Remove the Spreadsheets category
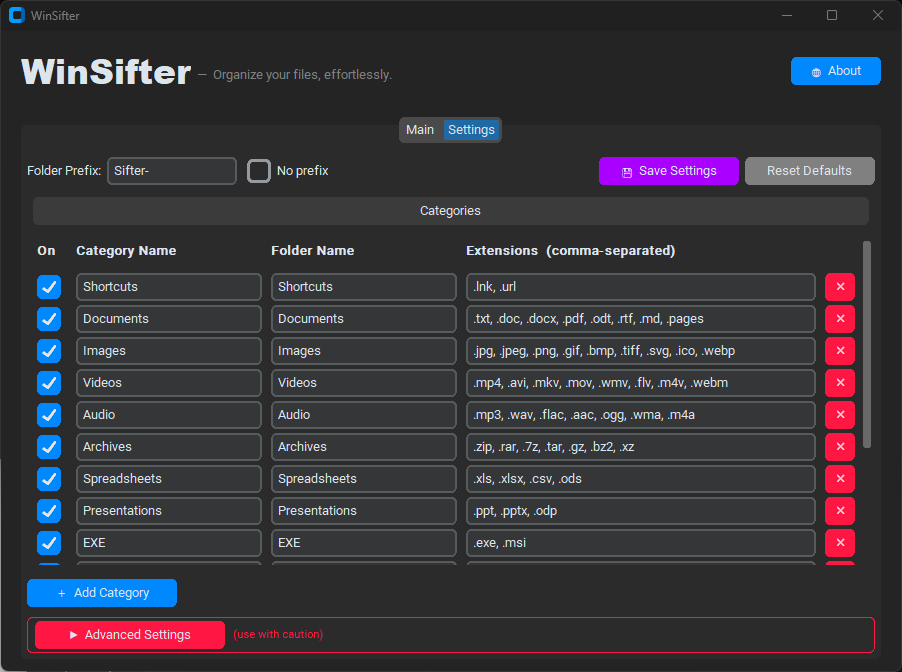The width and height of the screenshot is (902, 672). (x=840, y=479)
